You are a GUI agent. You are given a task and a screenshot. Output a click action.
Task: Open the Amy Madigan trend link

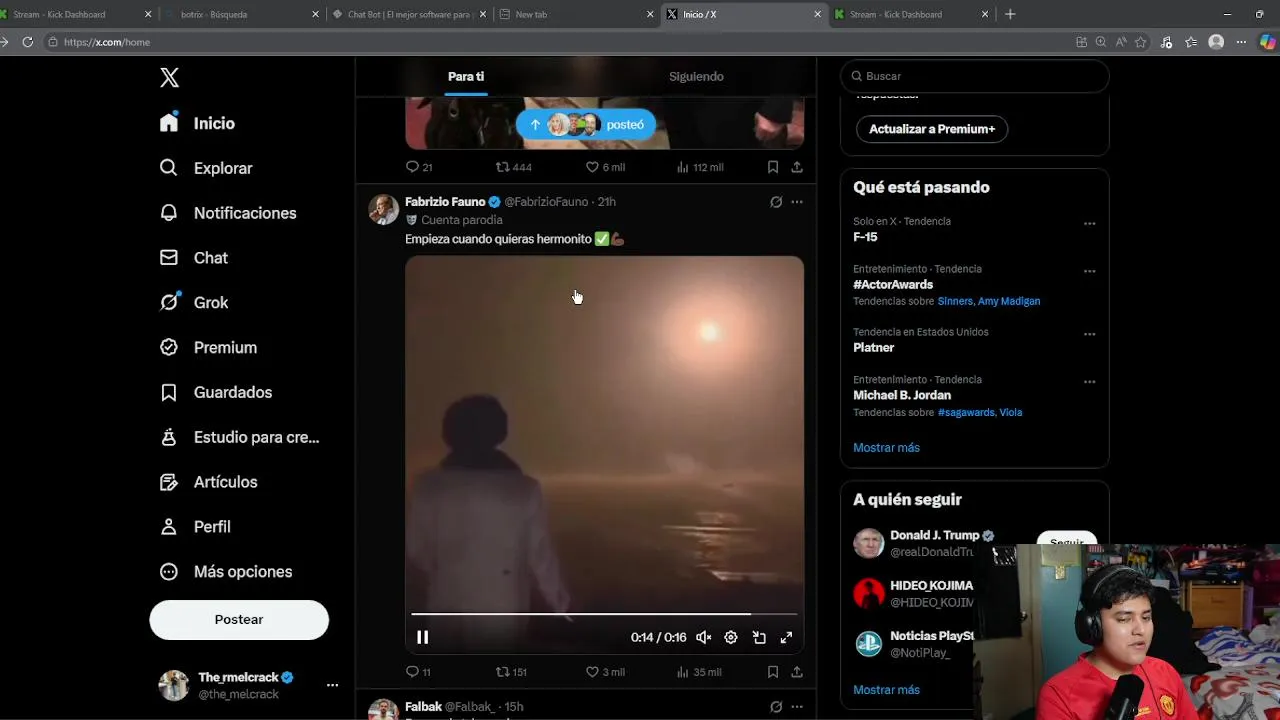click(x=1009, y=301)
